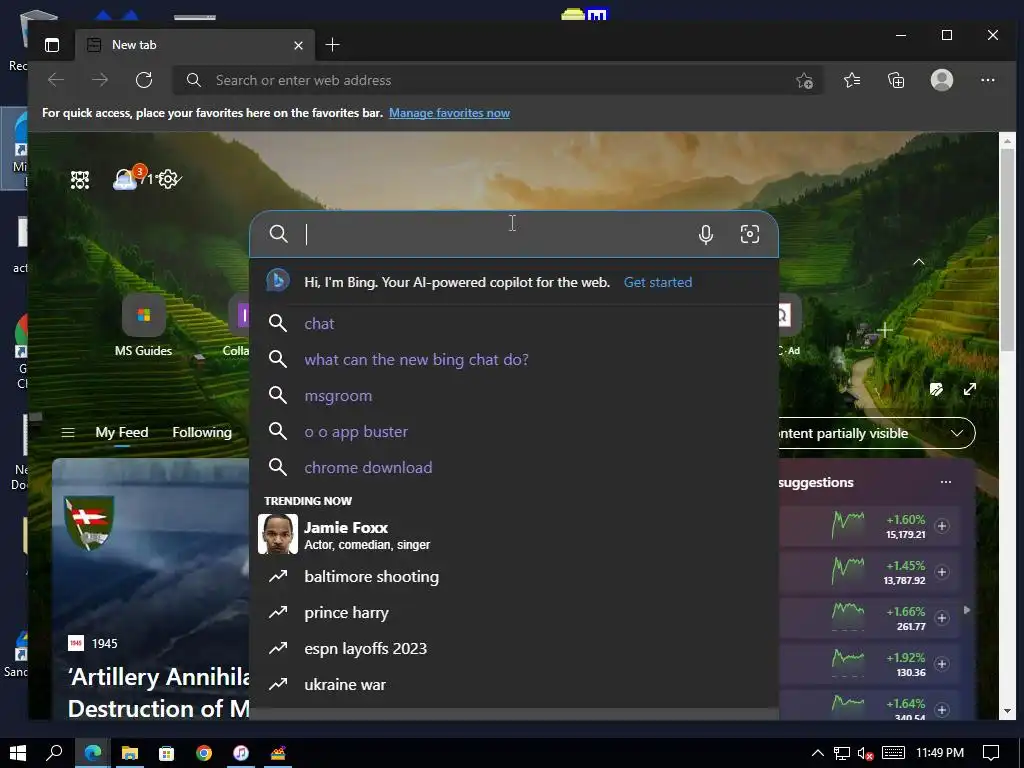Advance suggestions card with right arrow
Viewport: 1024px width, 768px height.
967,610
